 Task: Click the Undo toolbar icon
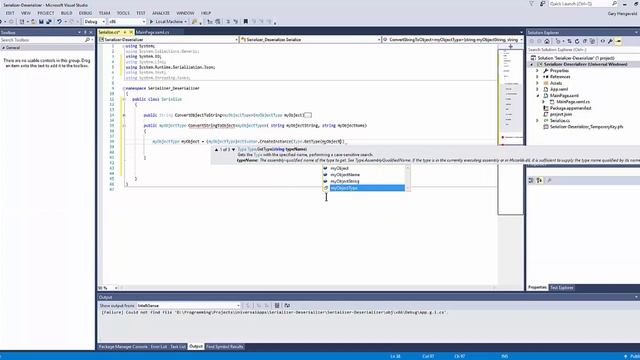point(60,22)
